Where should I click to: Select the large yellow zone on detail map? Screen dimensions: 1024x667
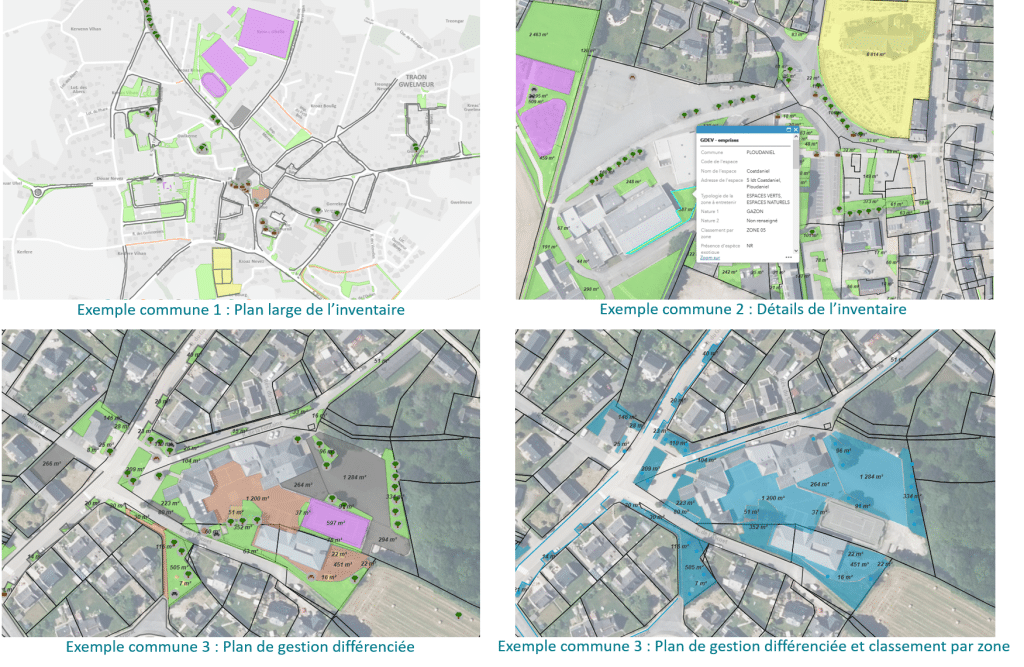(874, 70)
